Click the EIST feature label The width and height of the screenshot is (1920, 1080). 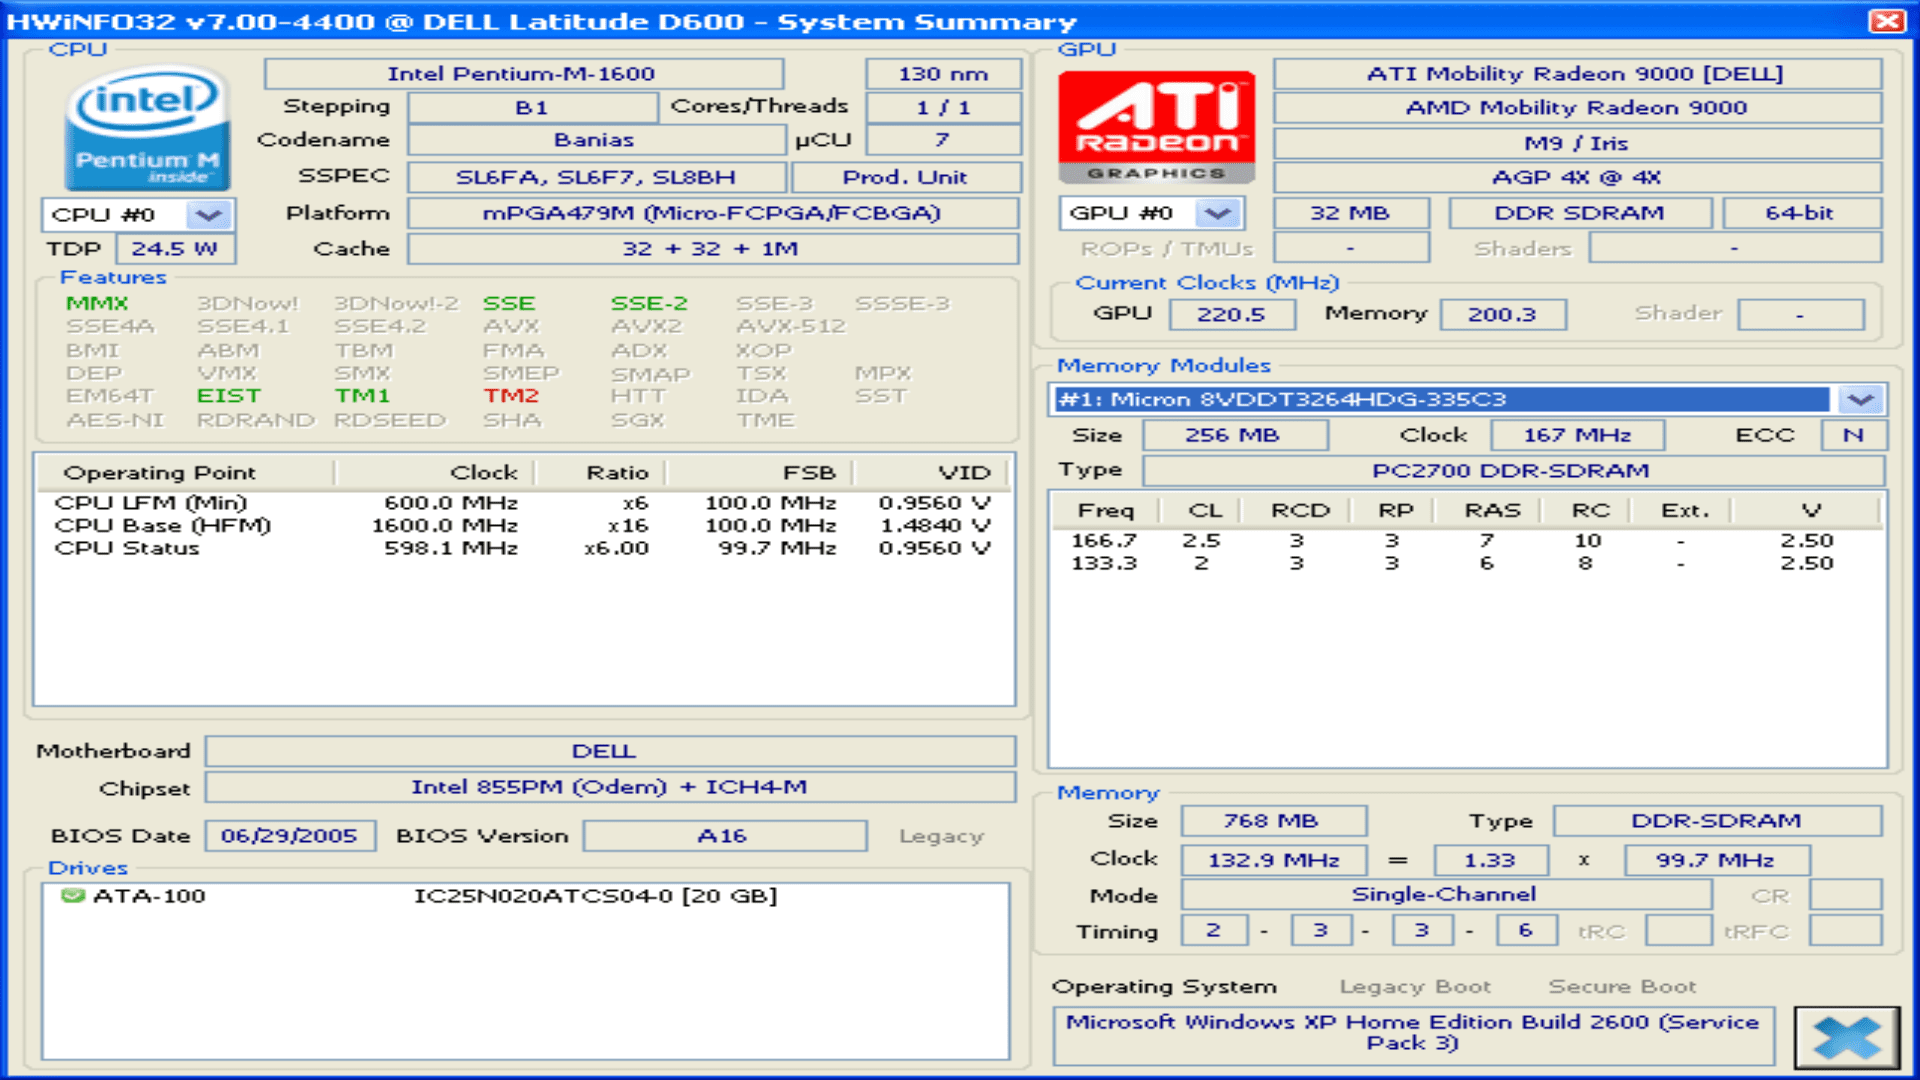(x=229, y=396)
